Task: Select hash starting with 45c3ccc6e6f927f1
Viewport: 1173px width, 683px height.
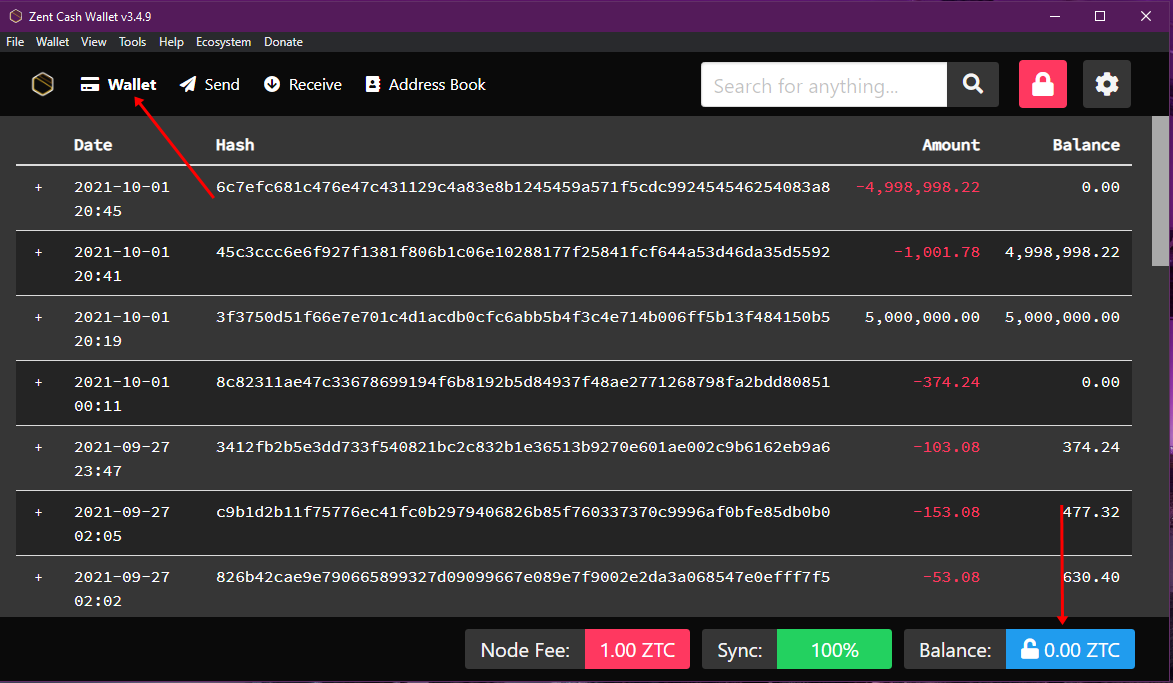Action: (x=523, y=252)
